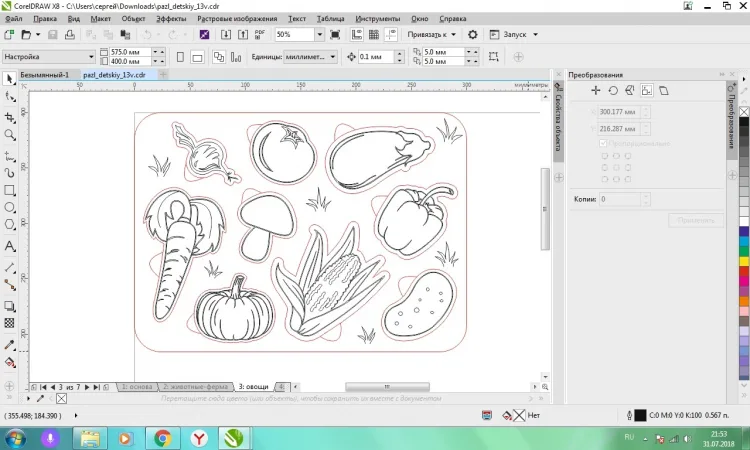750x450 pixels.
Task: Toggle Show rulers button
Action: tap(357, 34)
